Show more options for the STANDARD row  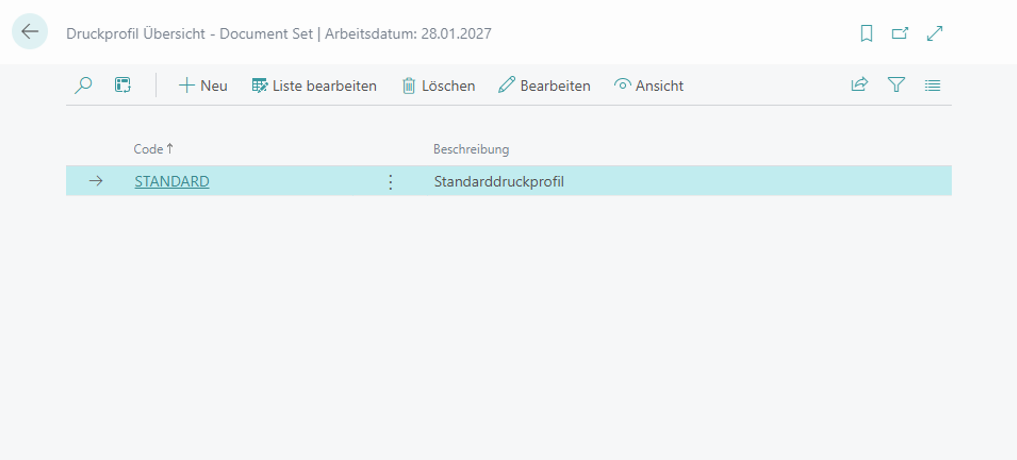pos(390,181)
